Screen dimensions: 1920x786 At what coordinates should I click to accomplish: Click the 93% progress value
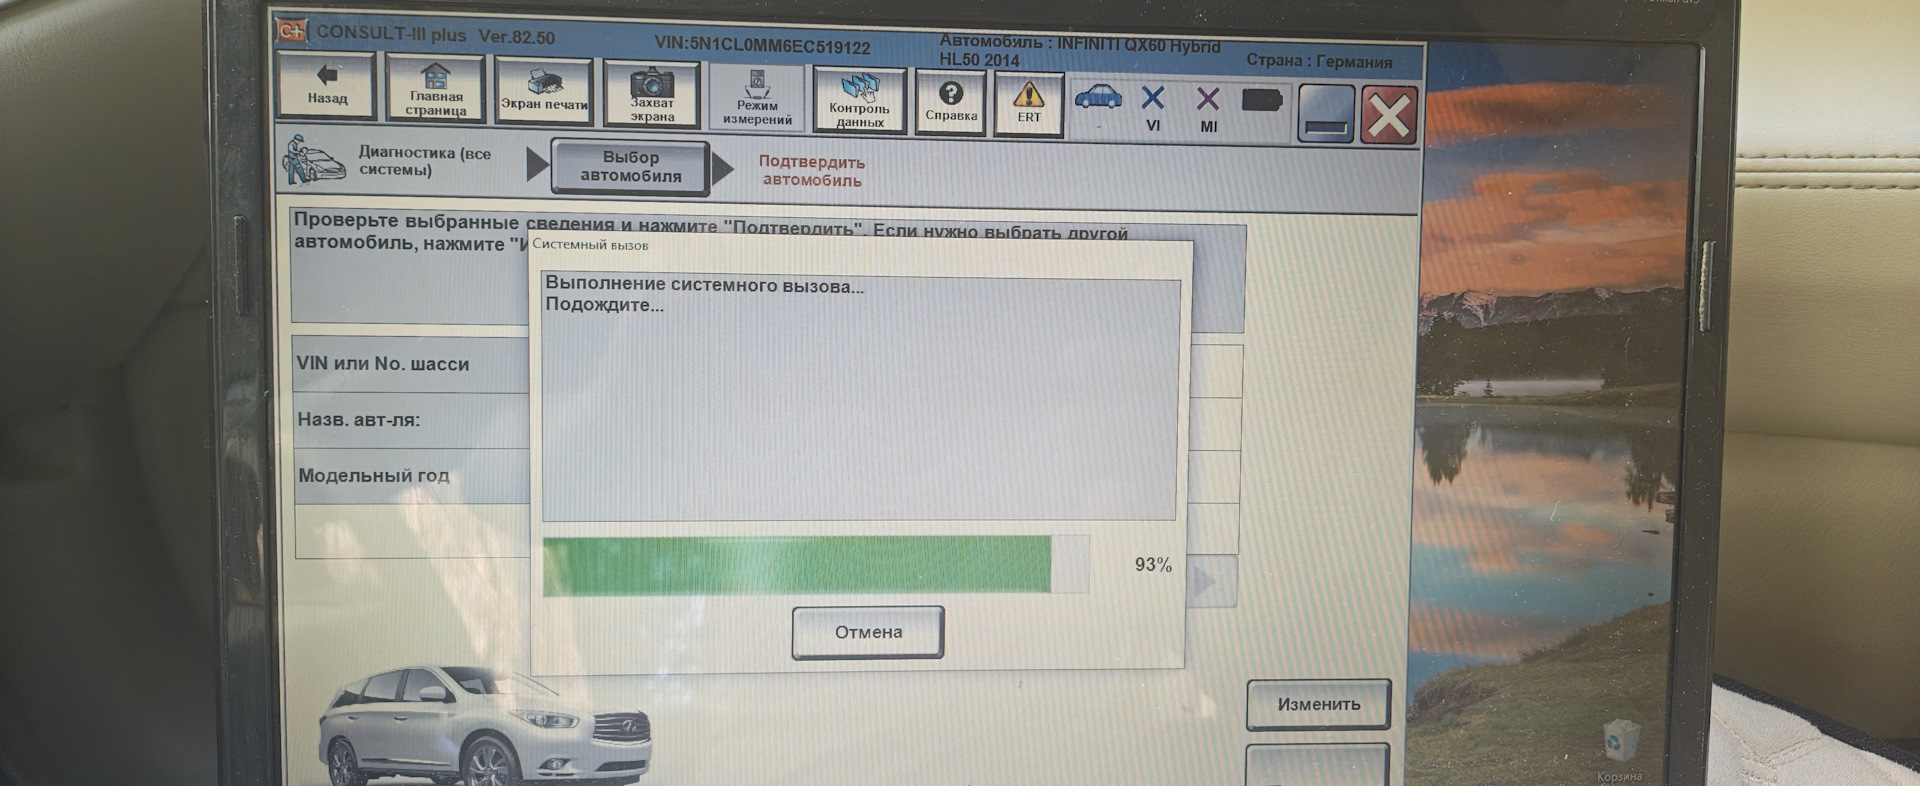tap(1153, 565)
